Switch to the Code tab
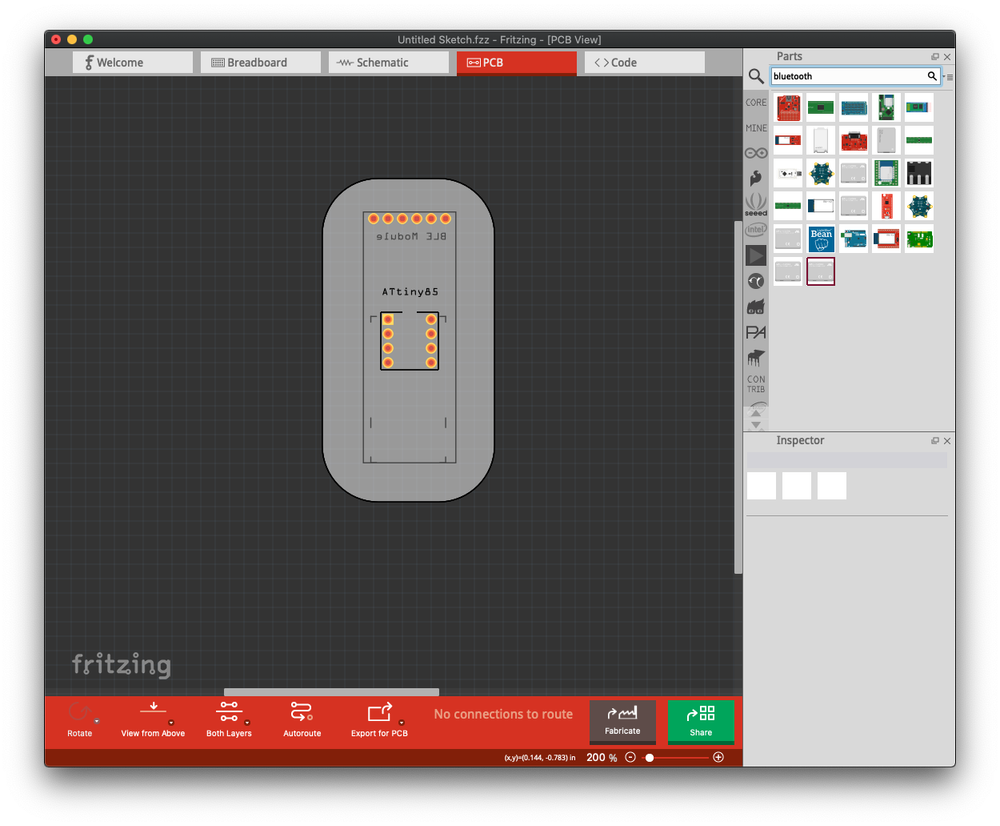The height and width of the screenshot is (826, 1000). pyautogui.click(x=645, y=63)
